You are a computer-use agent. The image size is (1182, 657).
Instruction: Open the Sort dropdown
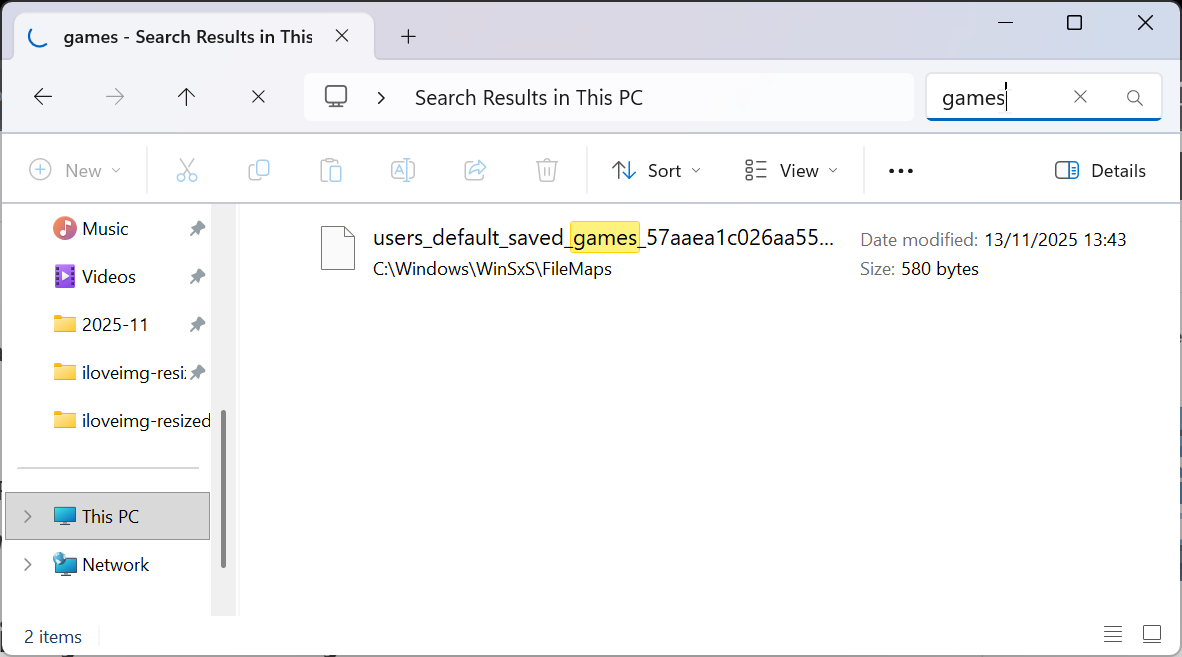point(656,170)
